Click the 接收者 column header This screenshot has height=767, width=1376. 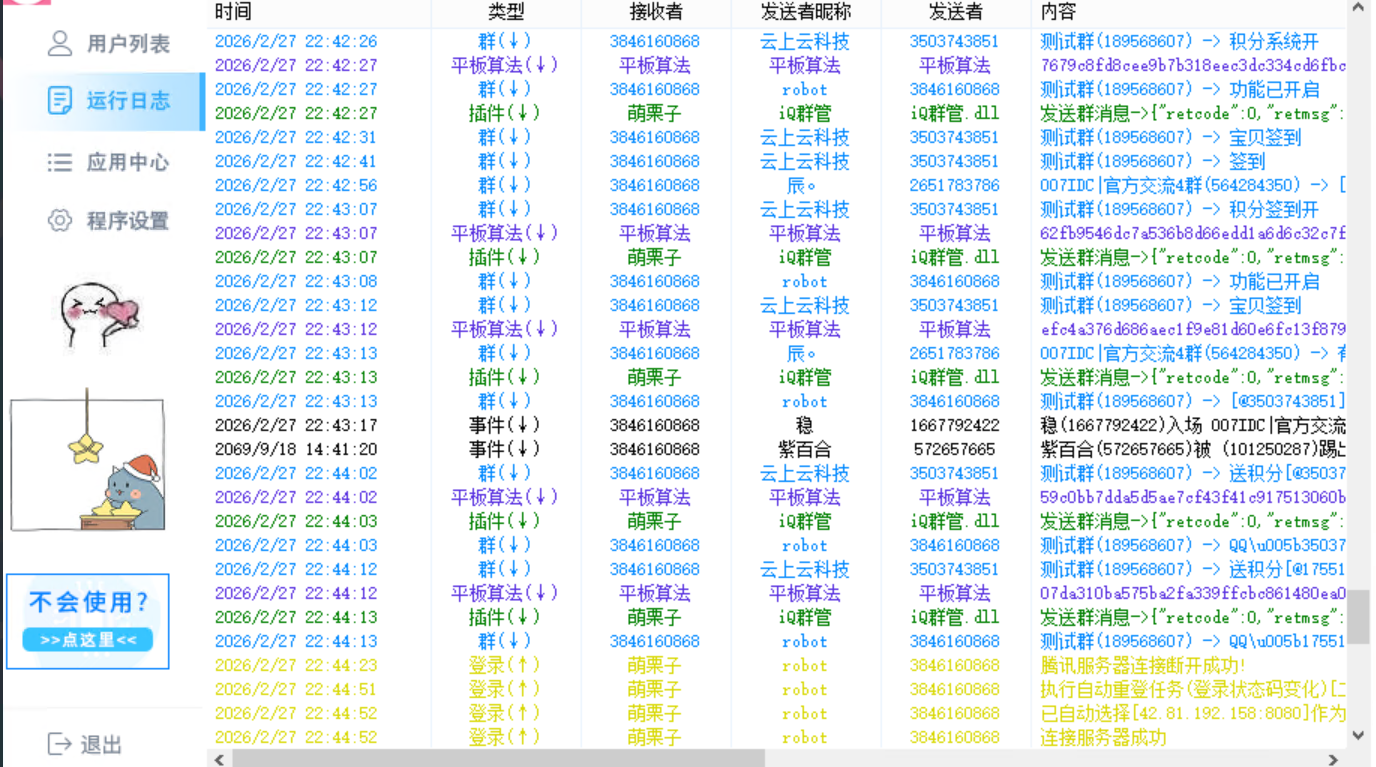click(656, 12)
